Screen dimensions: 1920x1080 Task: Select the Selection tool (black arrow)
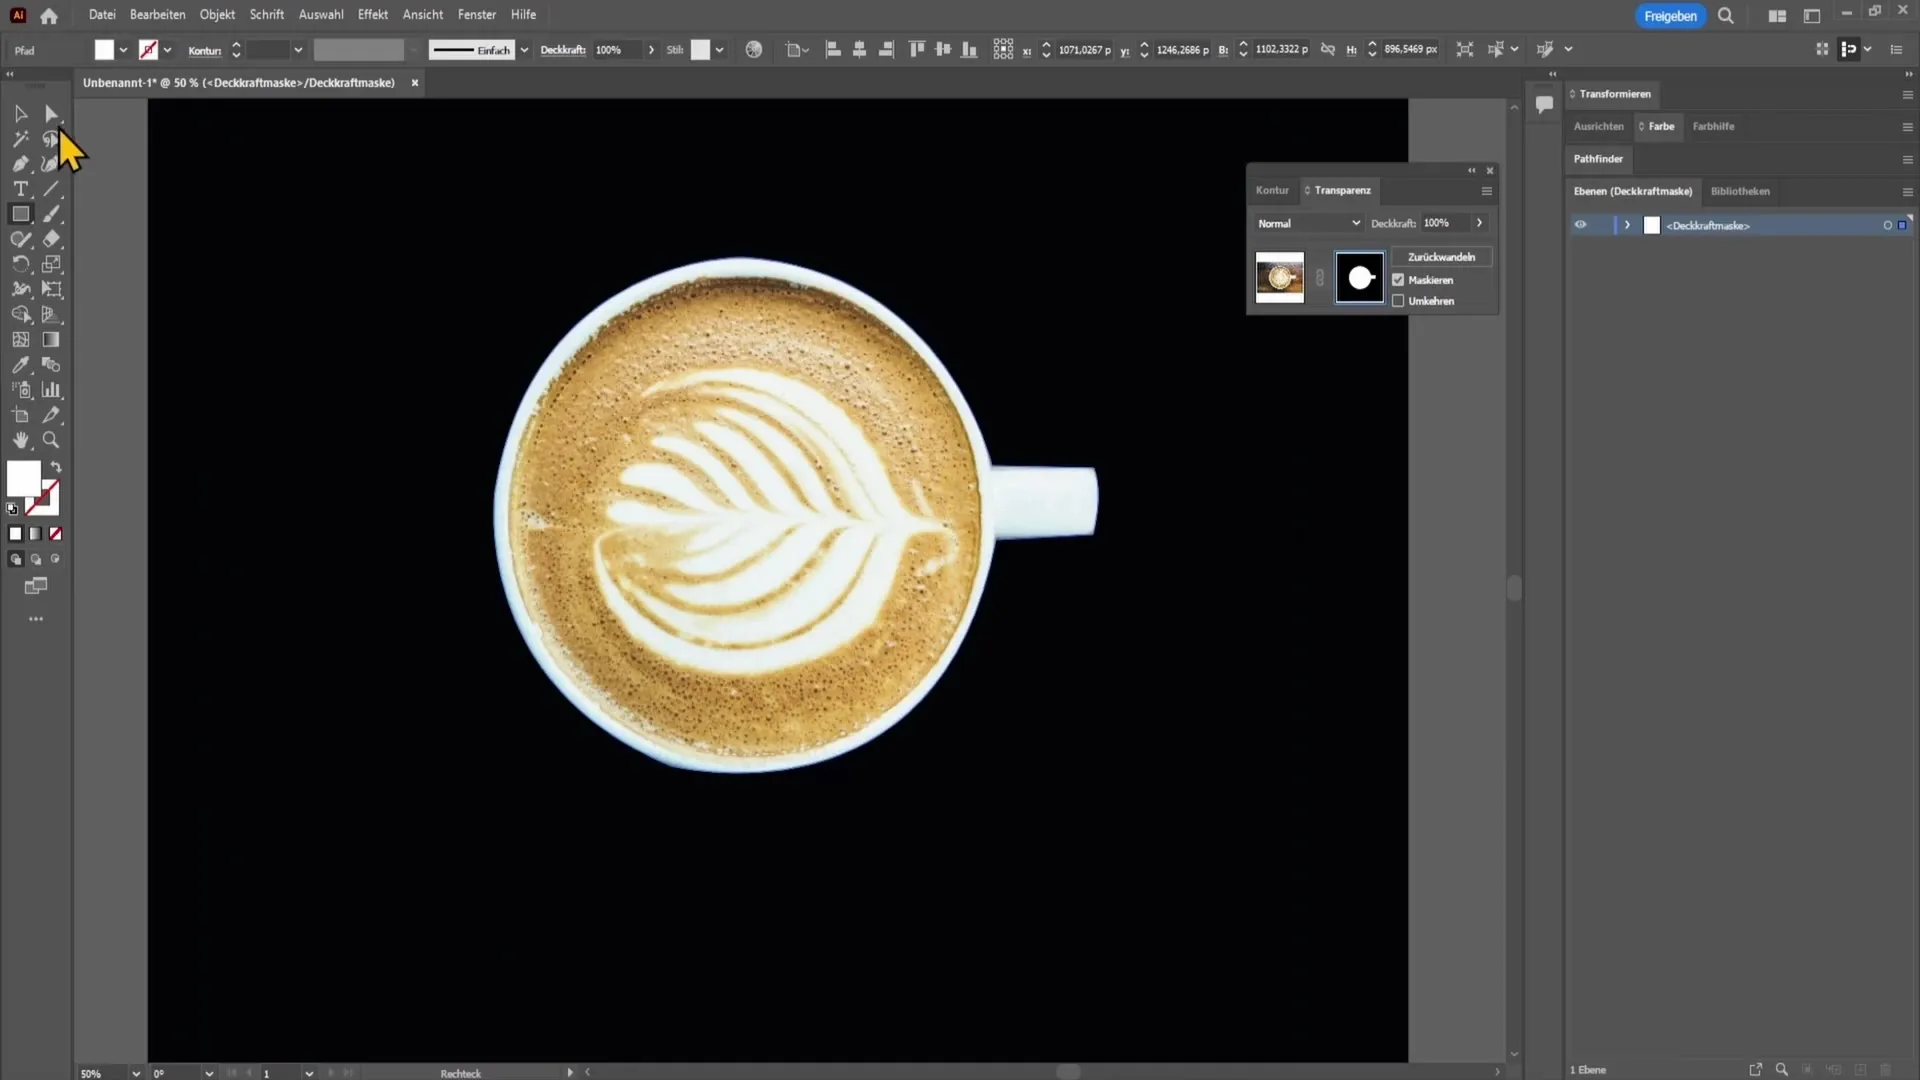click(20, 114)
